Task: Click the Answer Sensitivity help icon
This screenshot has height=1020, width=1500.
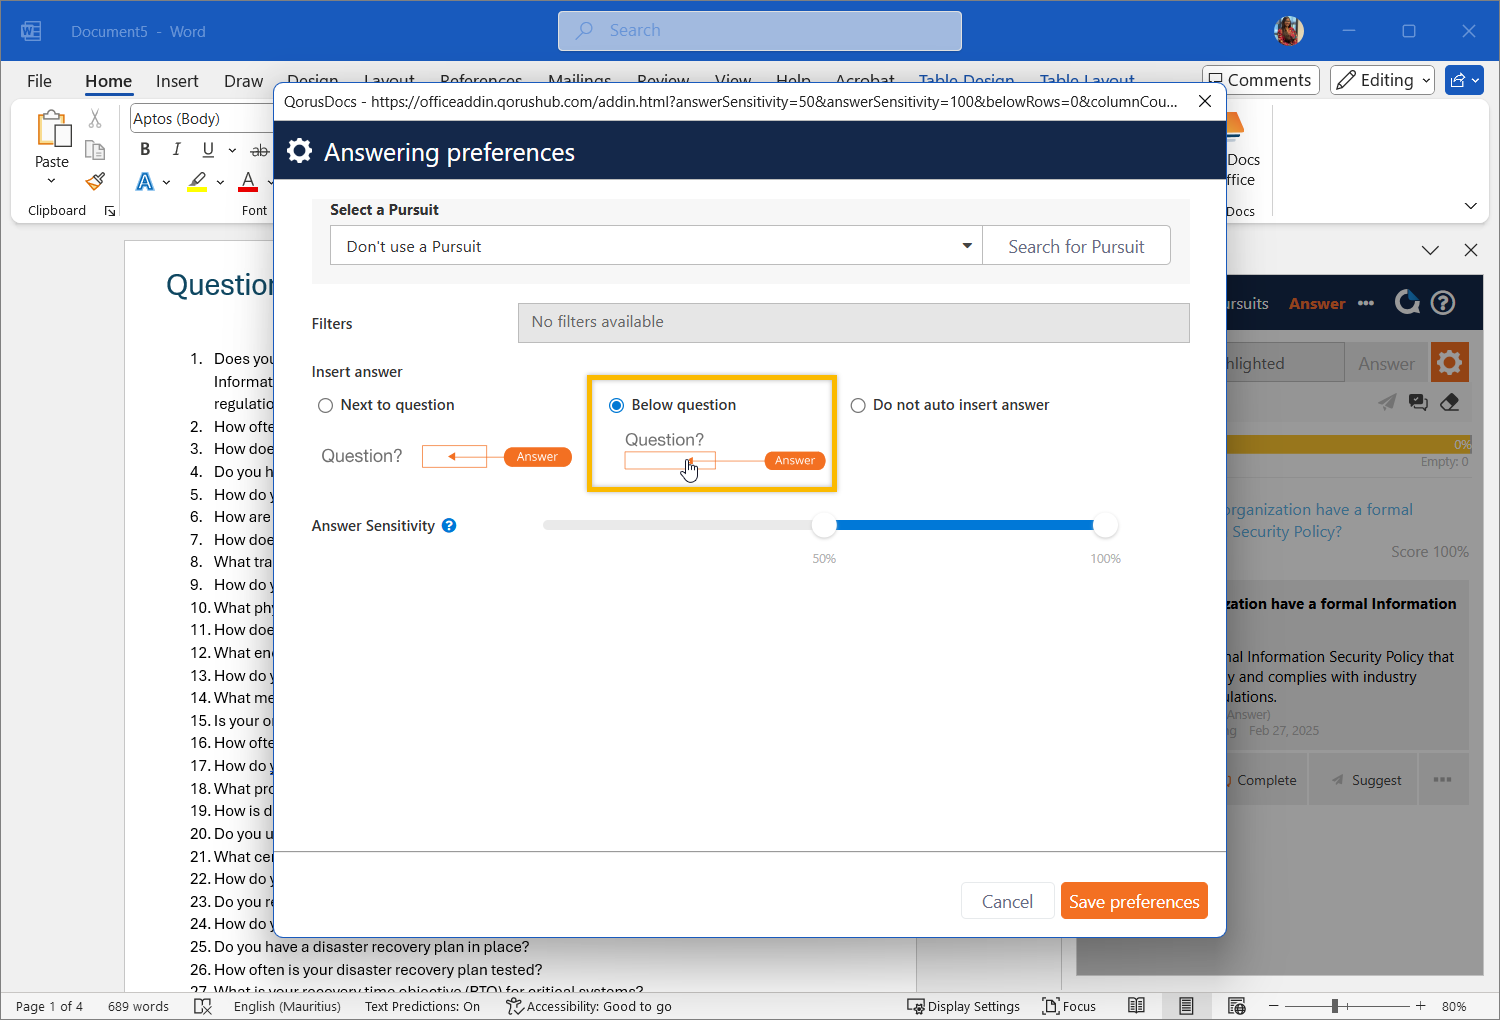Action: pos(449,526)
